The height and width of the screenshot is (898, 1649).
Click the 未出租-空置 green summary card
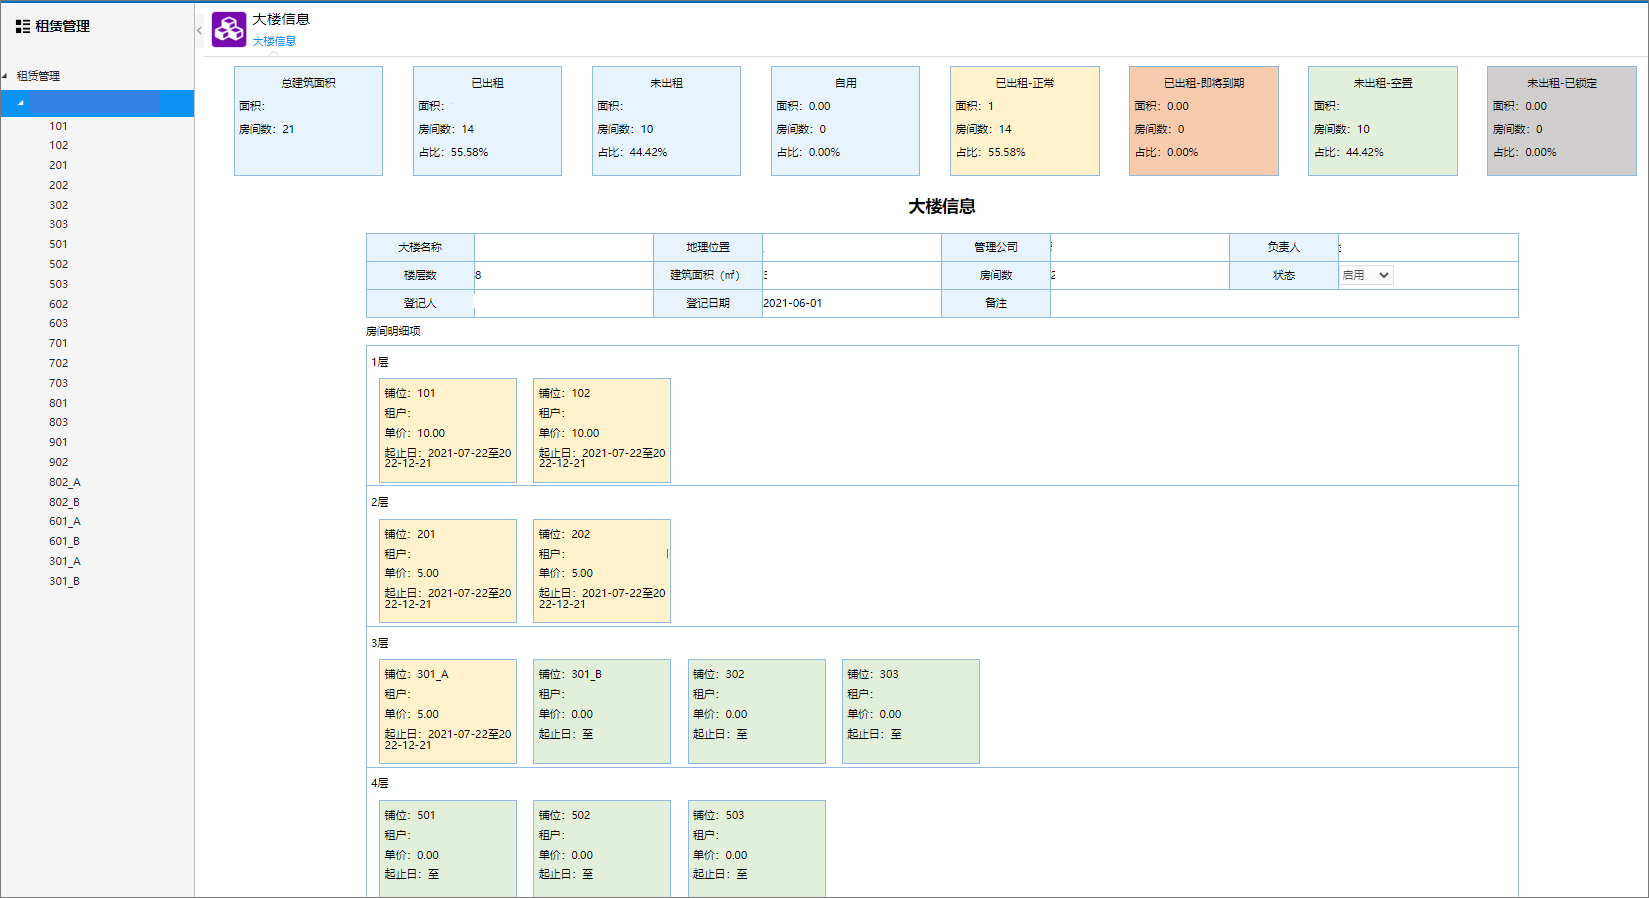(1383, 121)
